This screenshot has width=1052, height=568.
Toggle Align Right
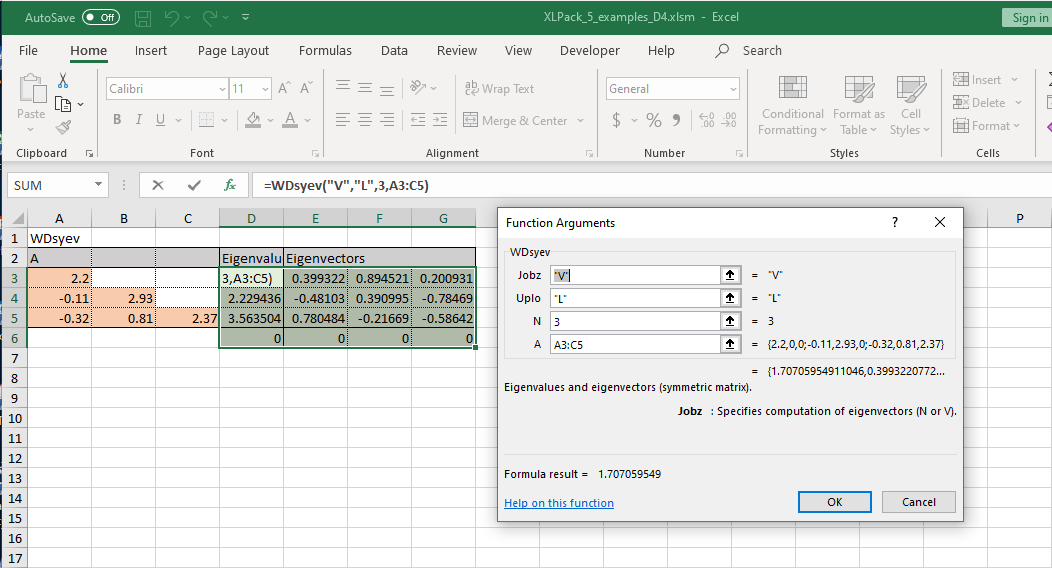(387, 120)
